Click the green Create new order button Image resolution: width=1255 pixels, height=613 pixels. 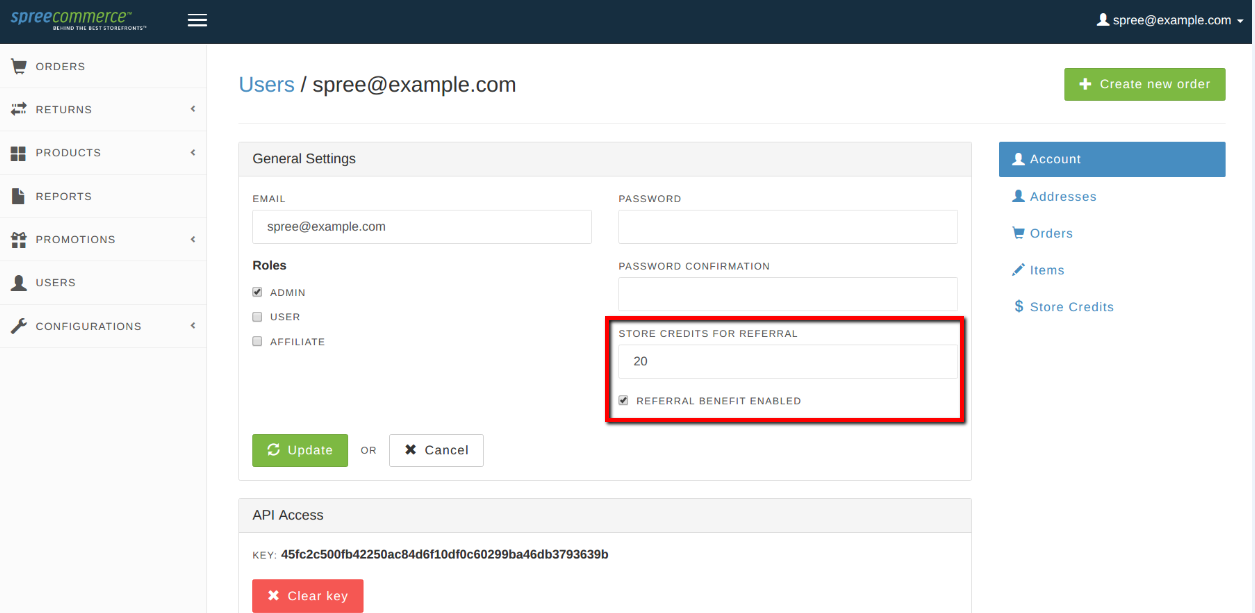pos(1144,84)
